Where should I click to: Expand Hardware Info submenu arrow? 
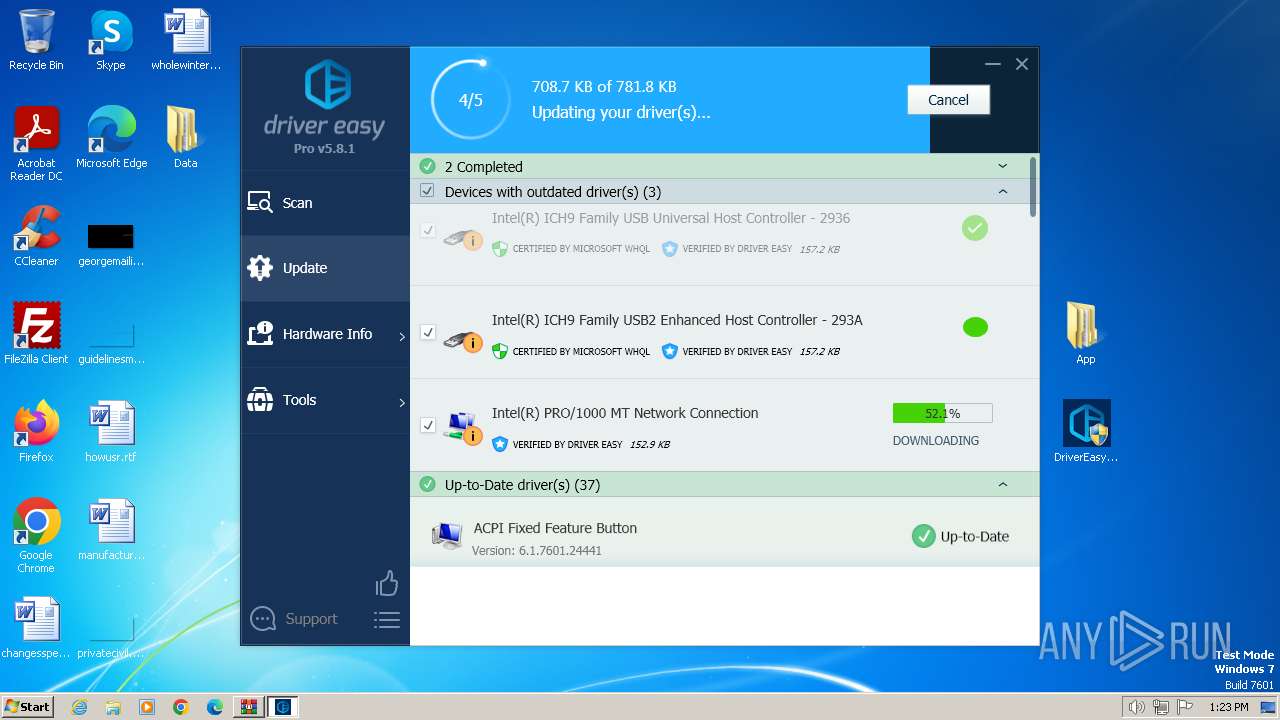coord(402,337)
